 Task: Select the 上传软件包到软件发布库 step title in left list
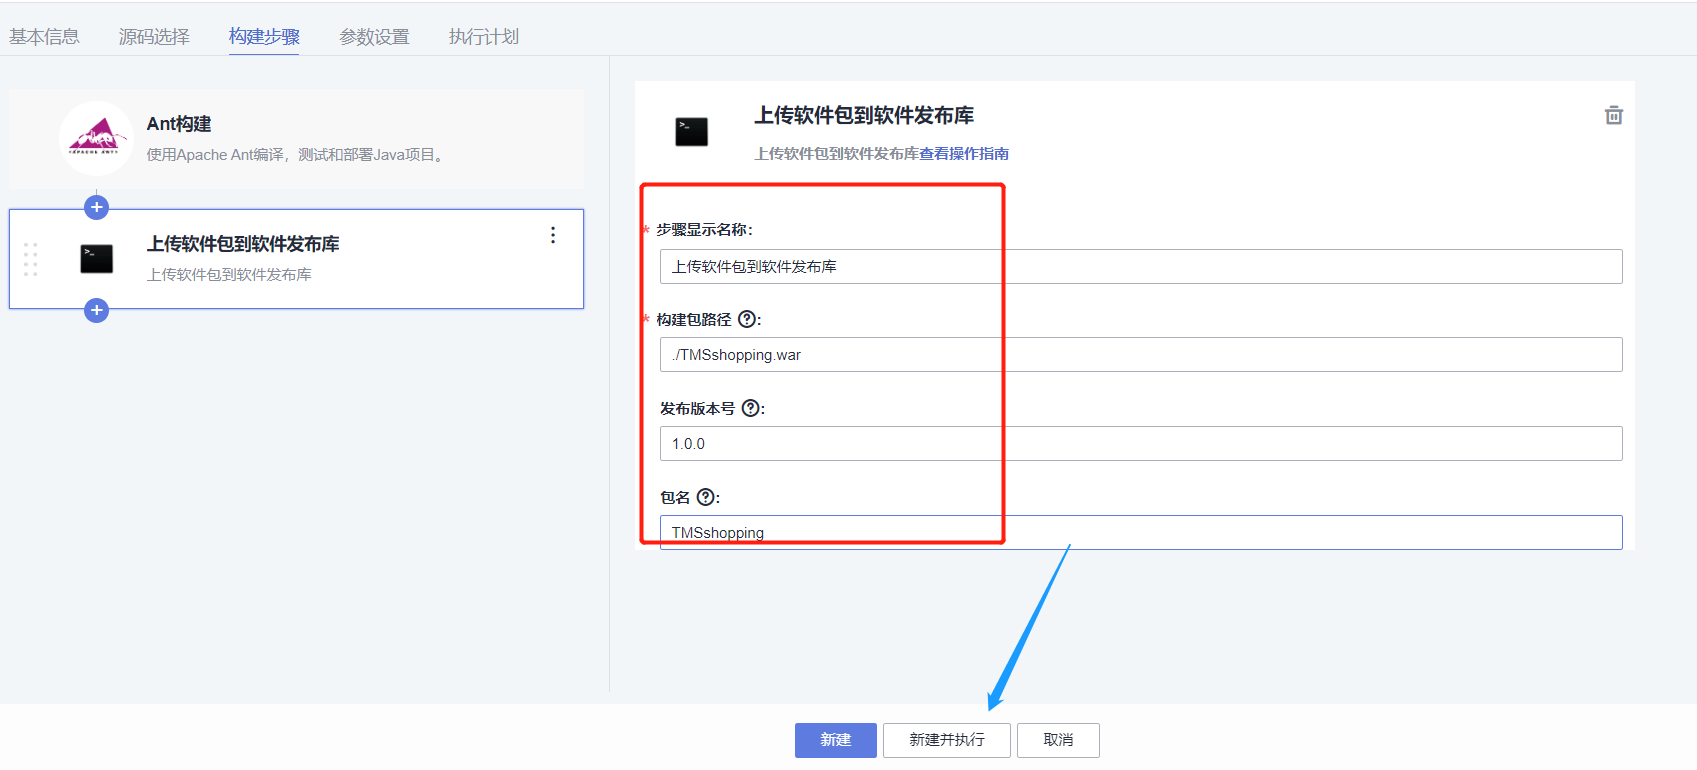[243, 244]
